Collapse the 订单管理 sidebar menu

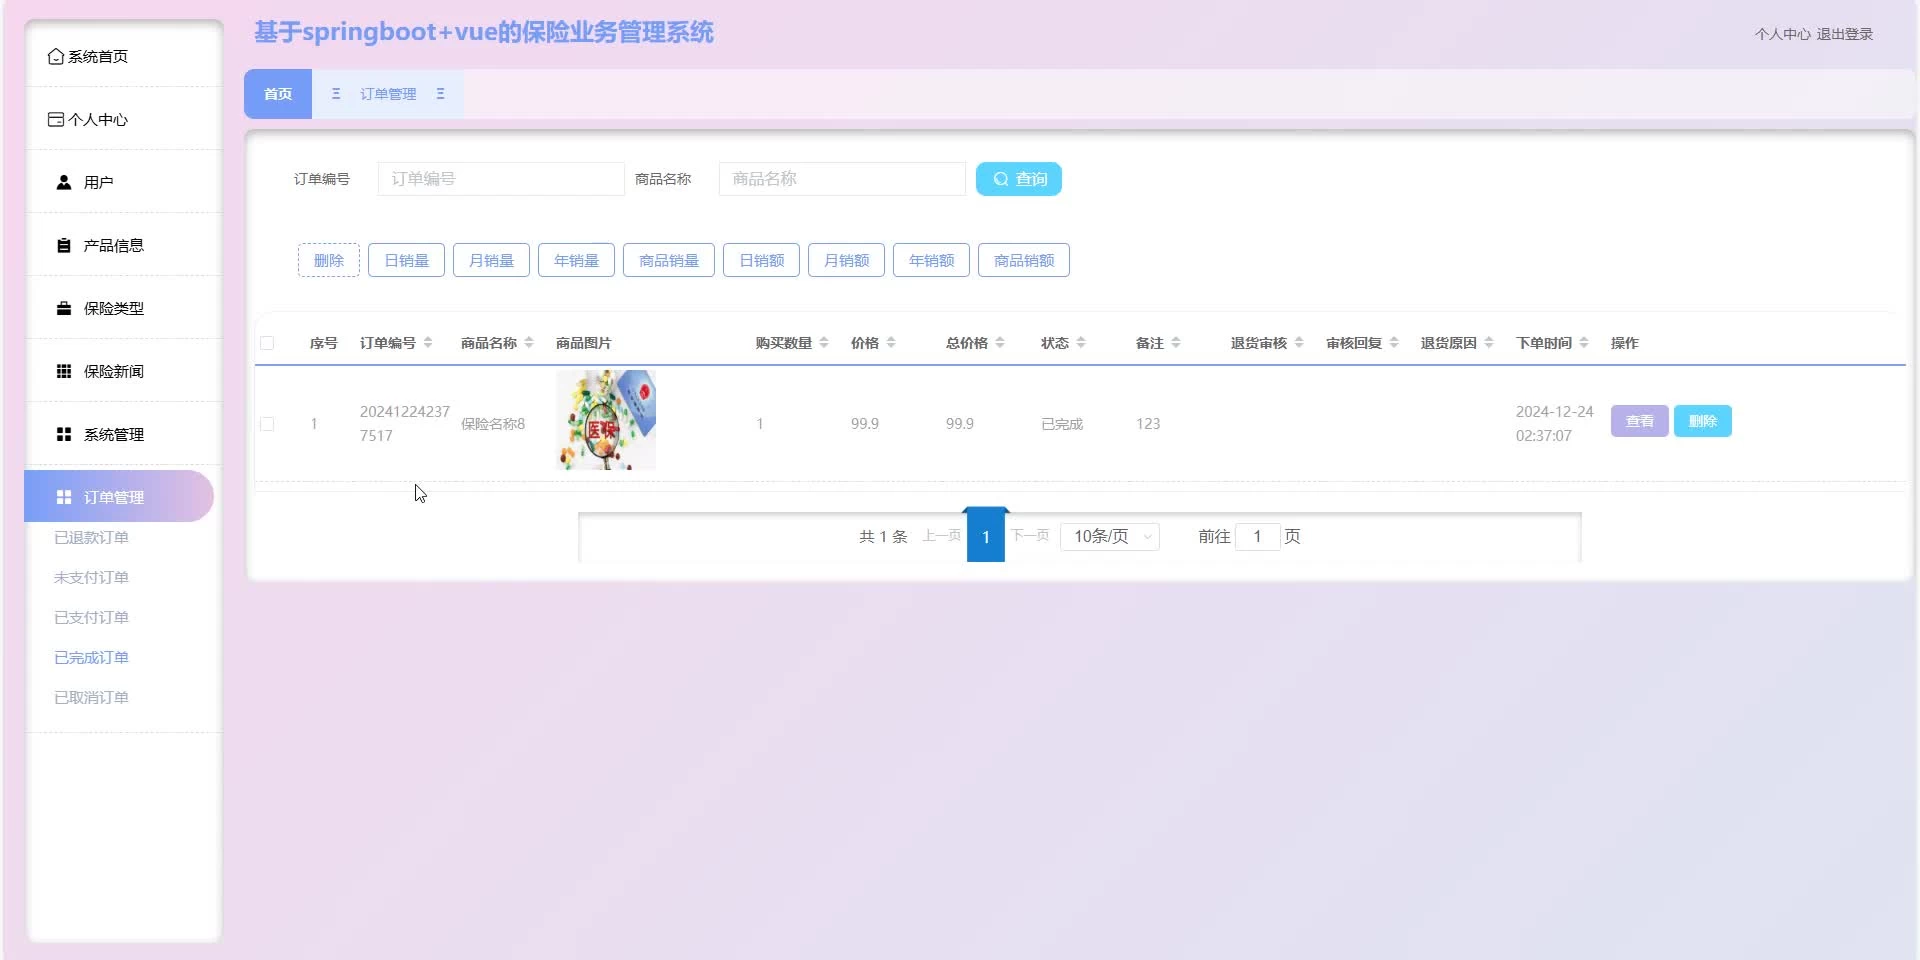(119, 496)
